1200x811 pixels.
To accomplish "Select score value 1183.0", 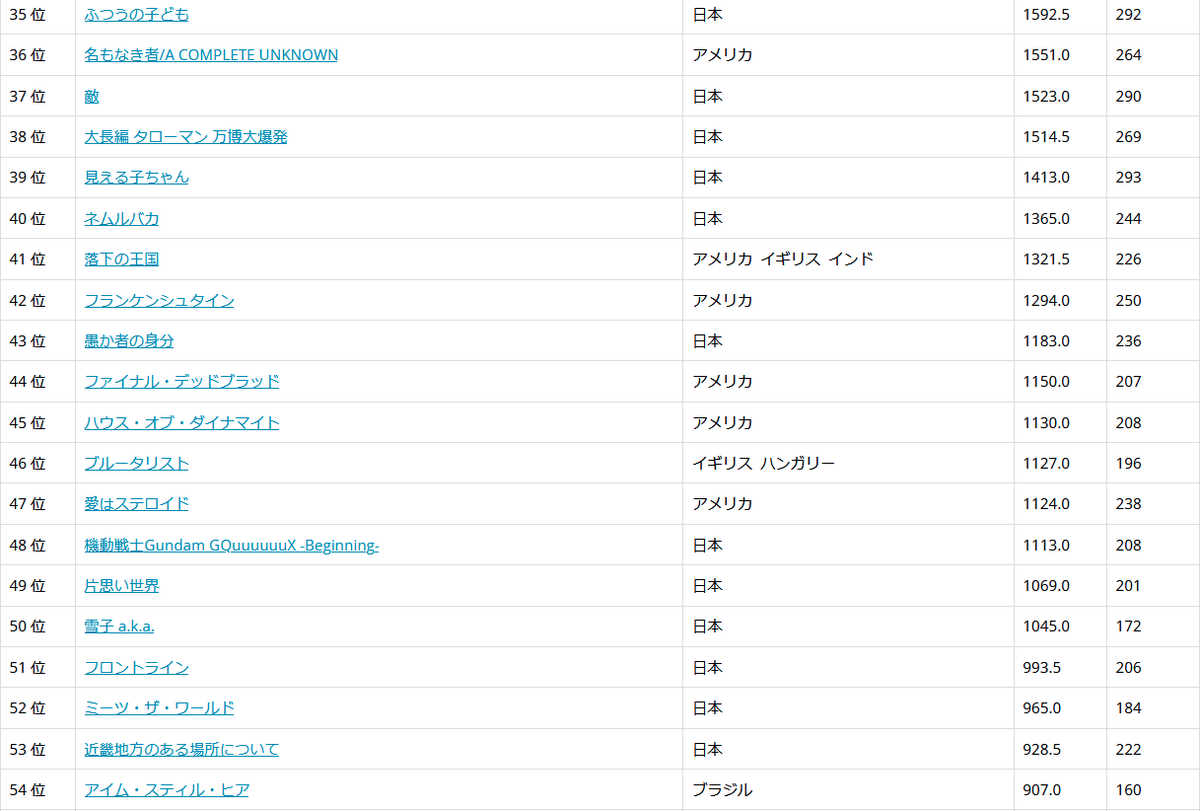I will [x=1046, y=341].
